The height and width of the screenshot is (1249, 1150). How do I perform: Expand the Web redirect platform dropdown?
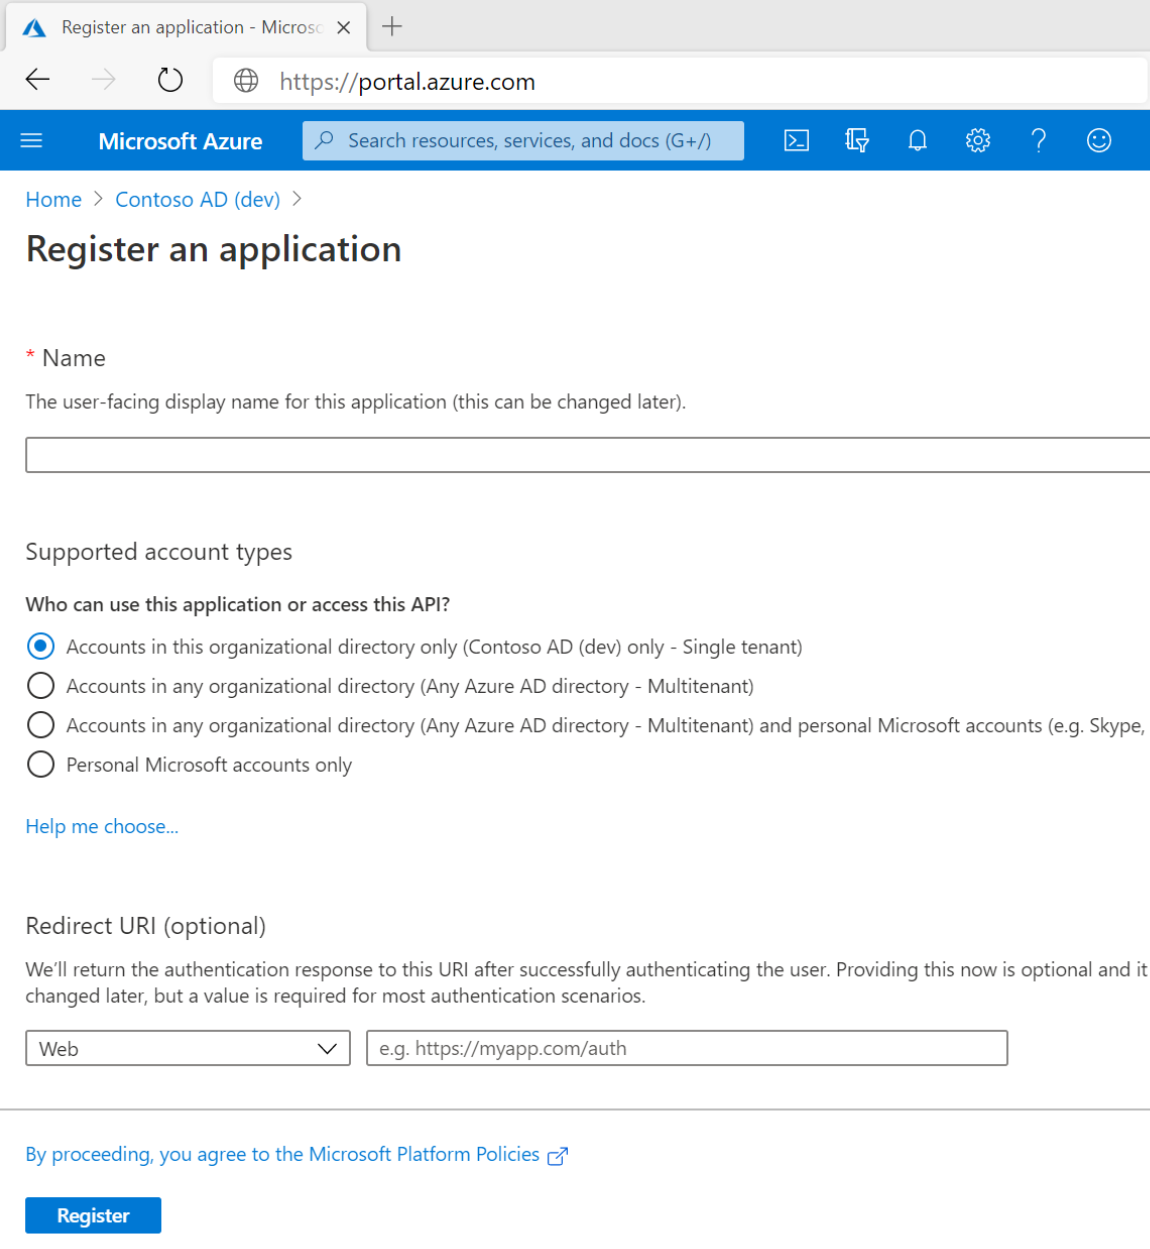(188, 1048)
